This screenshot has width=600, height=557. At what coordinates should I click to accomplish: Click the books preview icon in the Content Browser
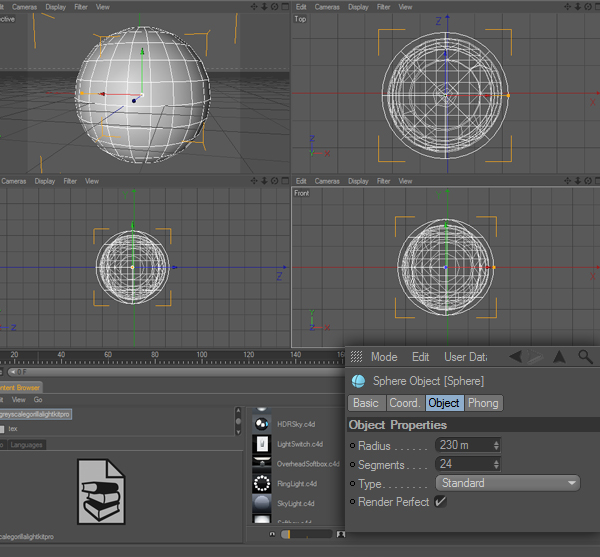(x=101, y=492)
